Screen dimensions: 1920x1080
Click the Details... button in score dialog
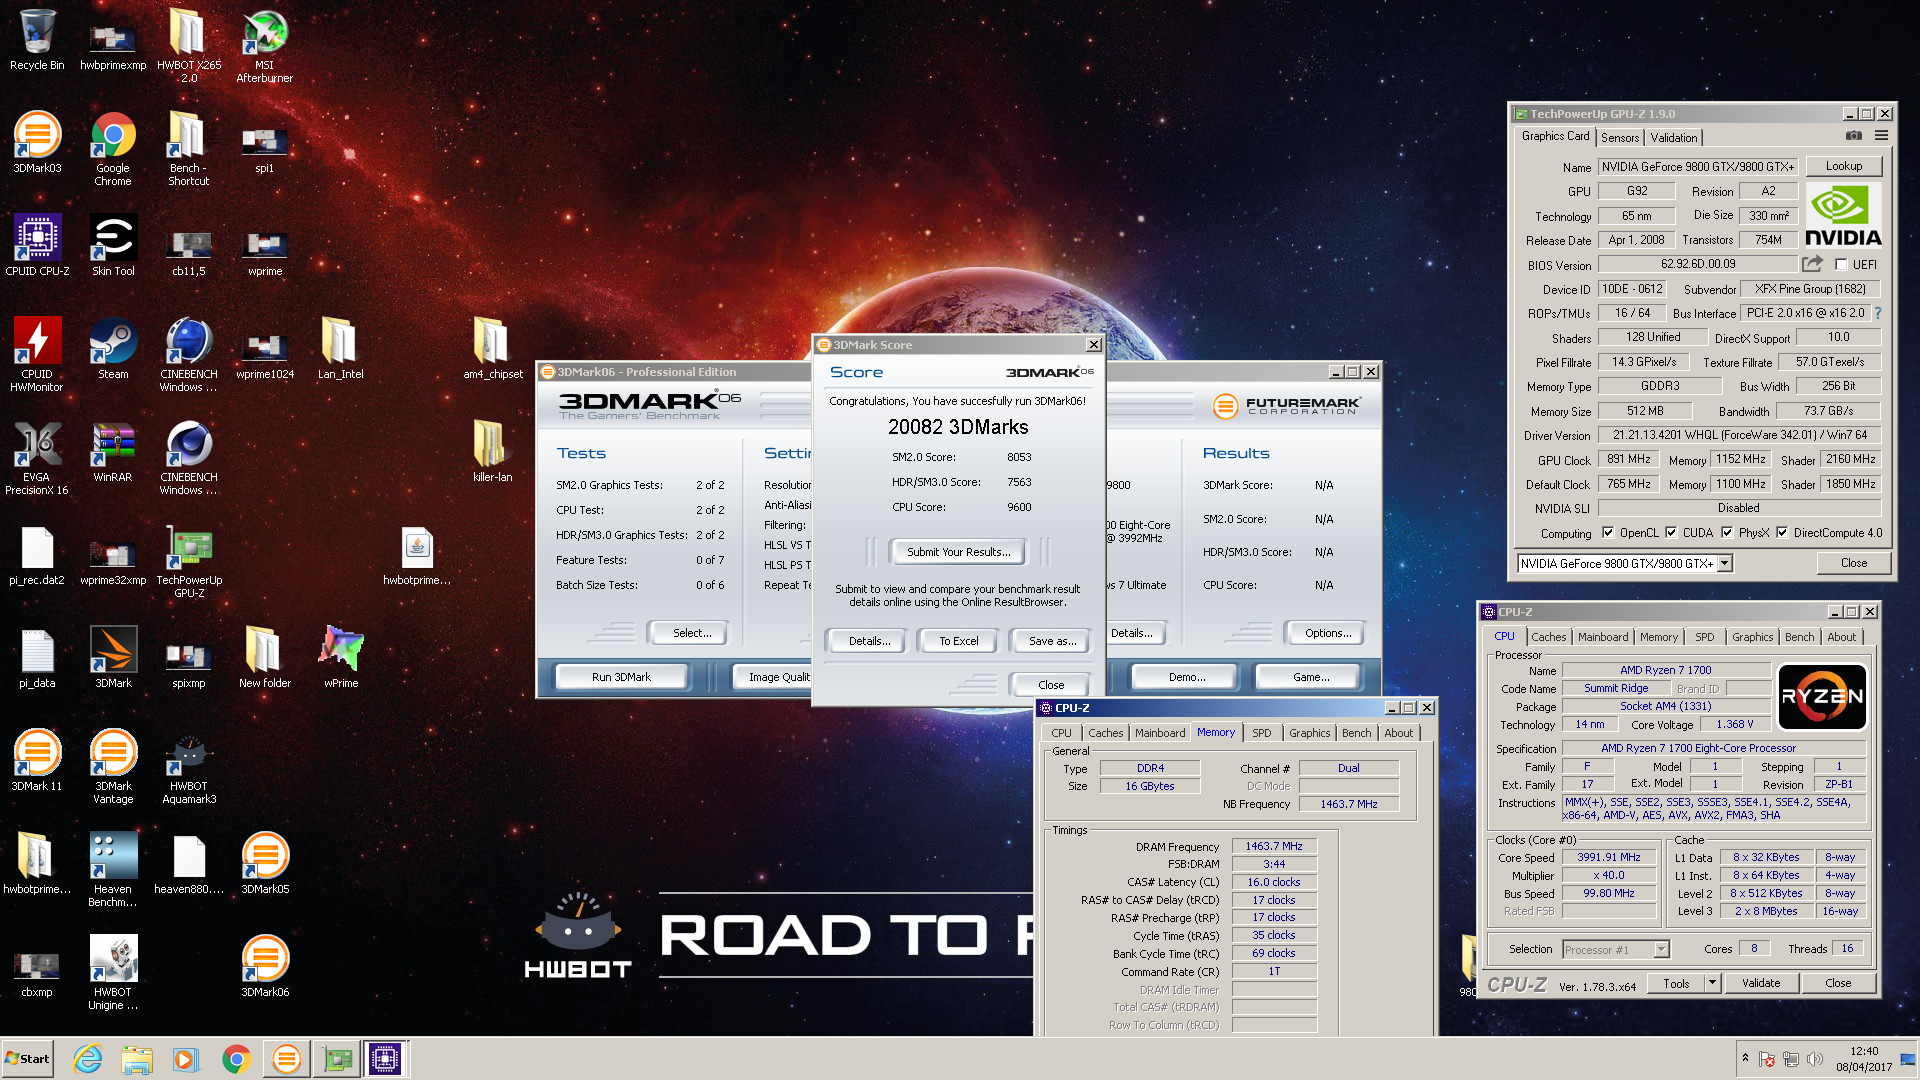pyautogui.click(x=869, y=641)
